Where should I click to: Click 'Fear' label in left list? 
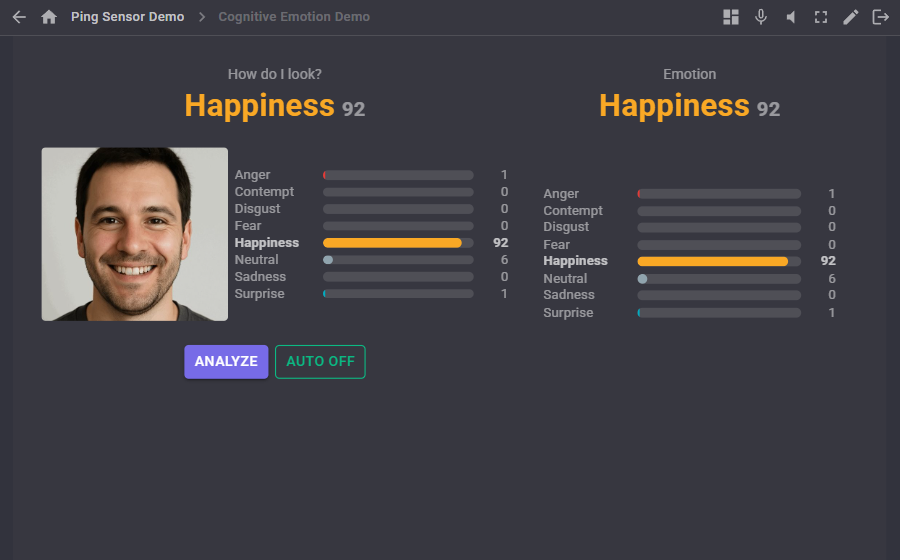(x=247, y=225)
